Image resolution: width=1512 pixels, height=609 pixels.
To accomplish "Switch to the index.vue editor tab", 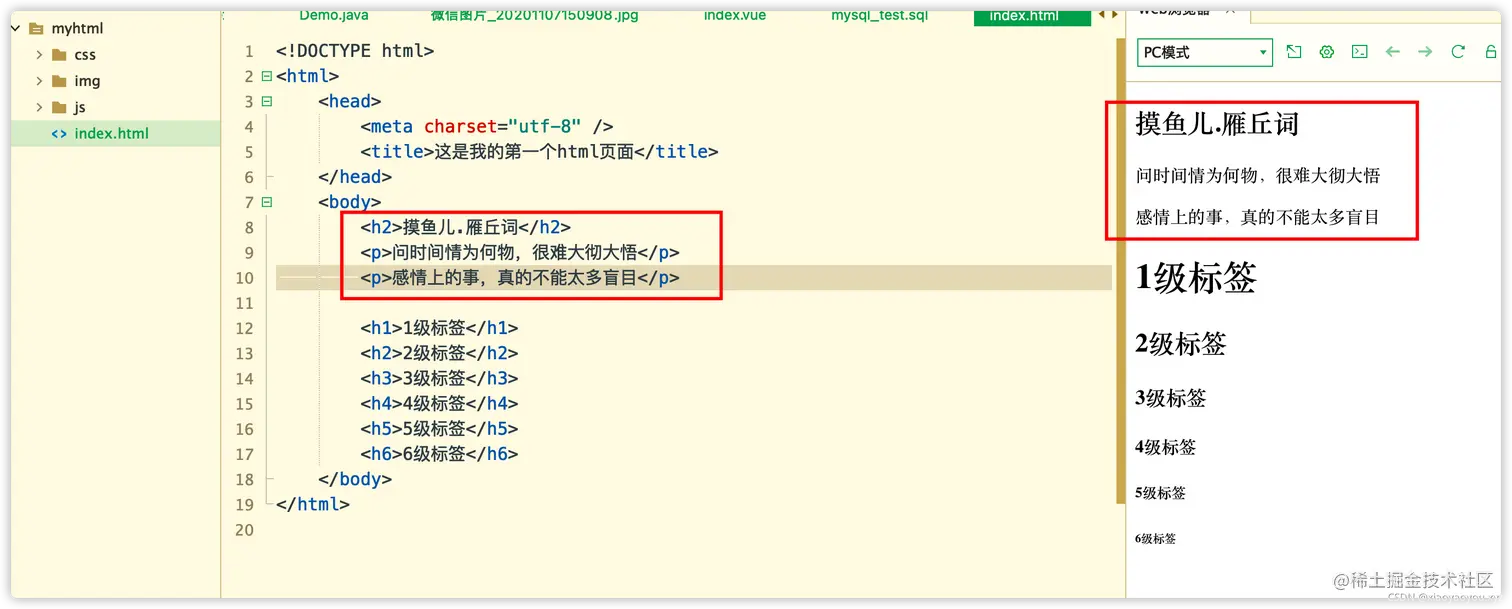I will click(735, 15).
